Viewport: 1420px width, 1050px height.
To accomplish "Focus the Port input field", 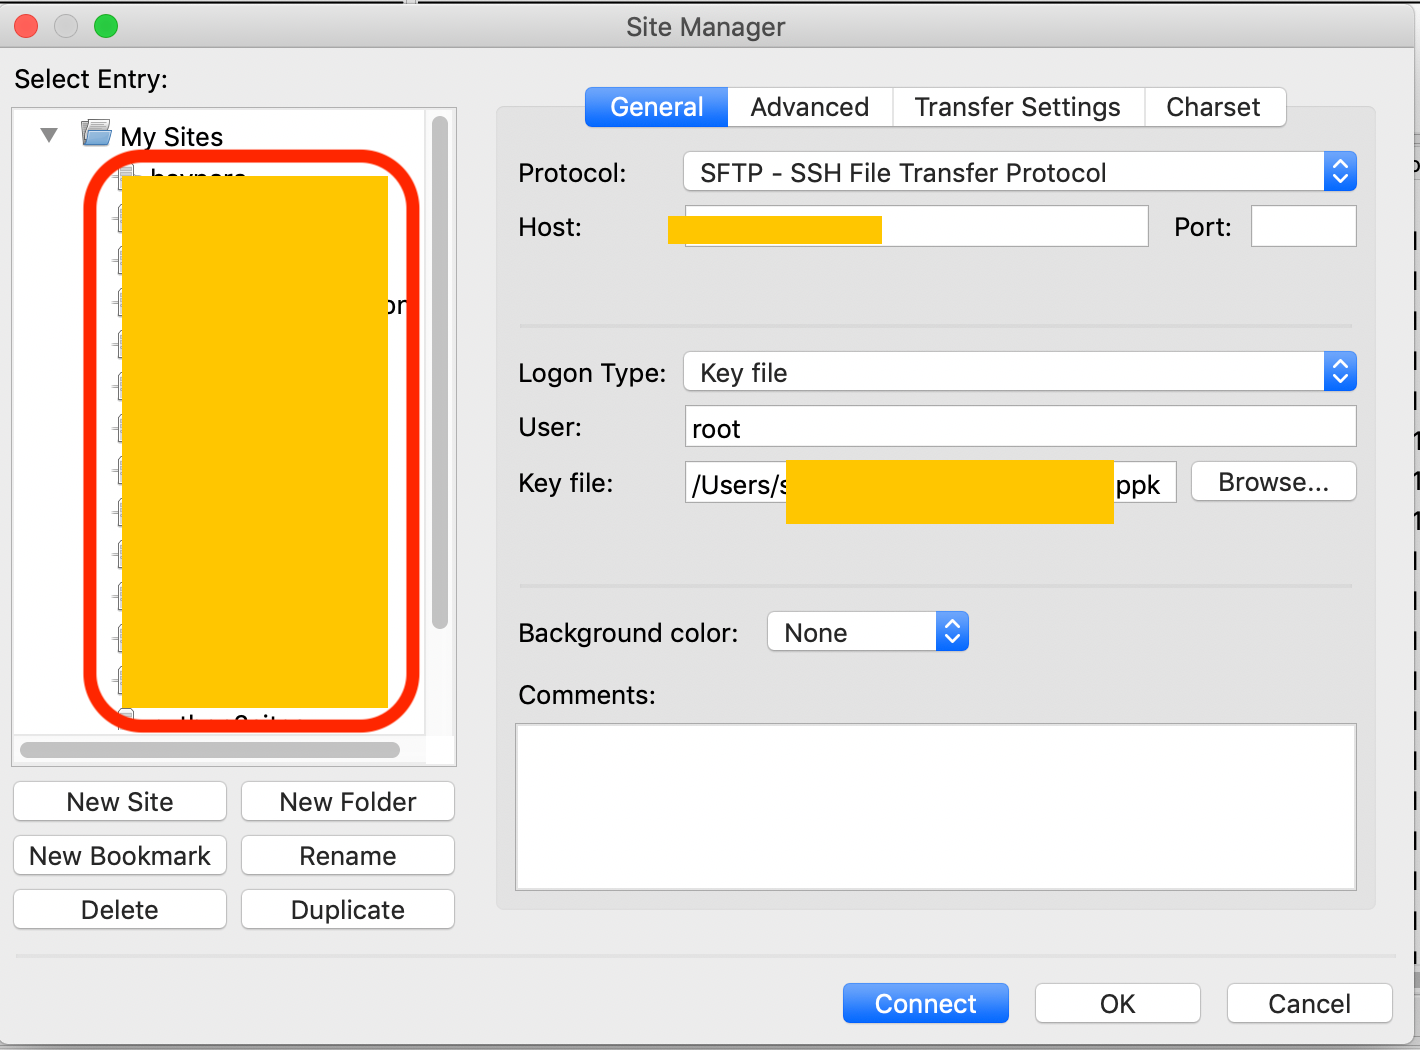I will [1303, 226].
